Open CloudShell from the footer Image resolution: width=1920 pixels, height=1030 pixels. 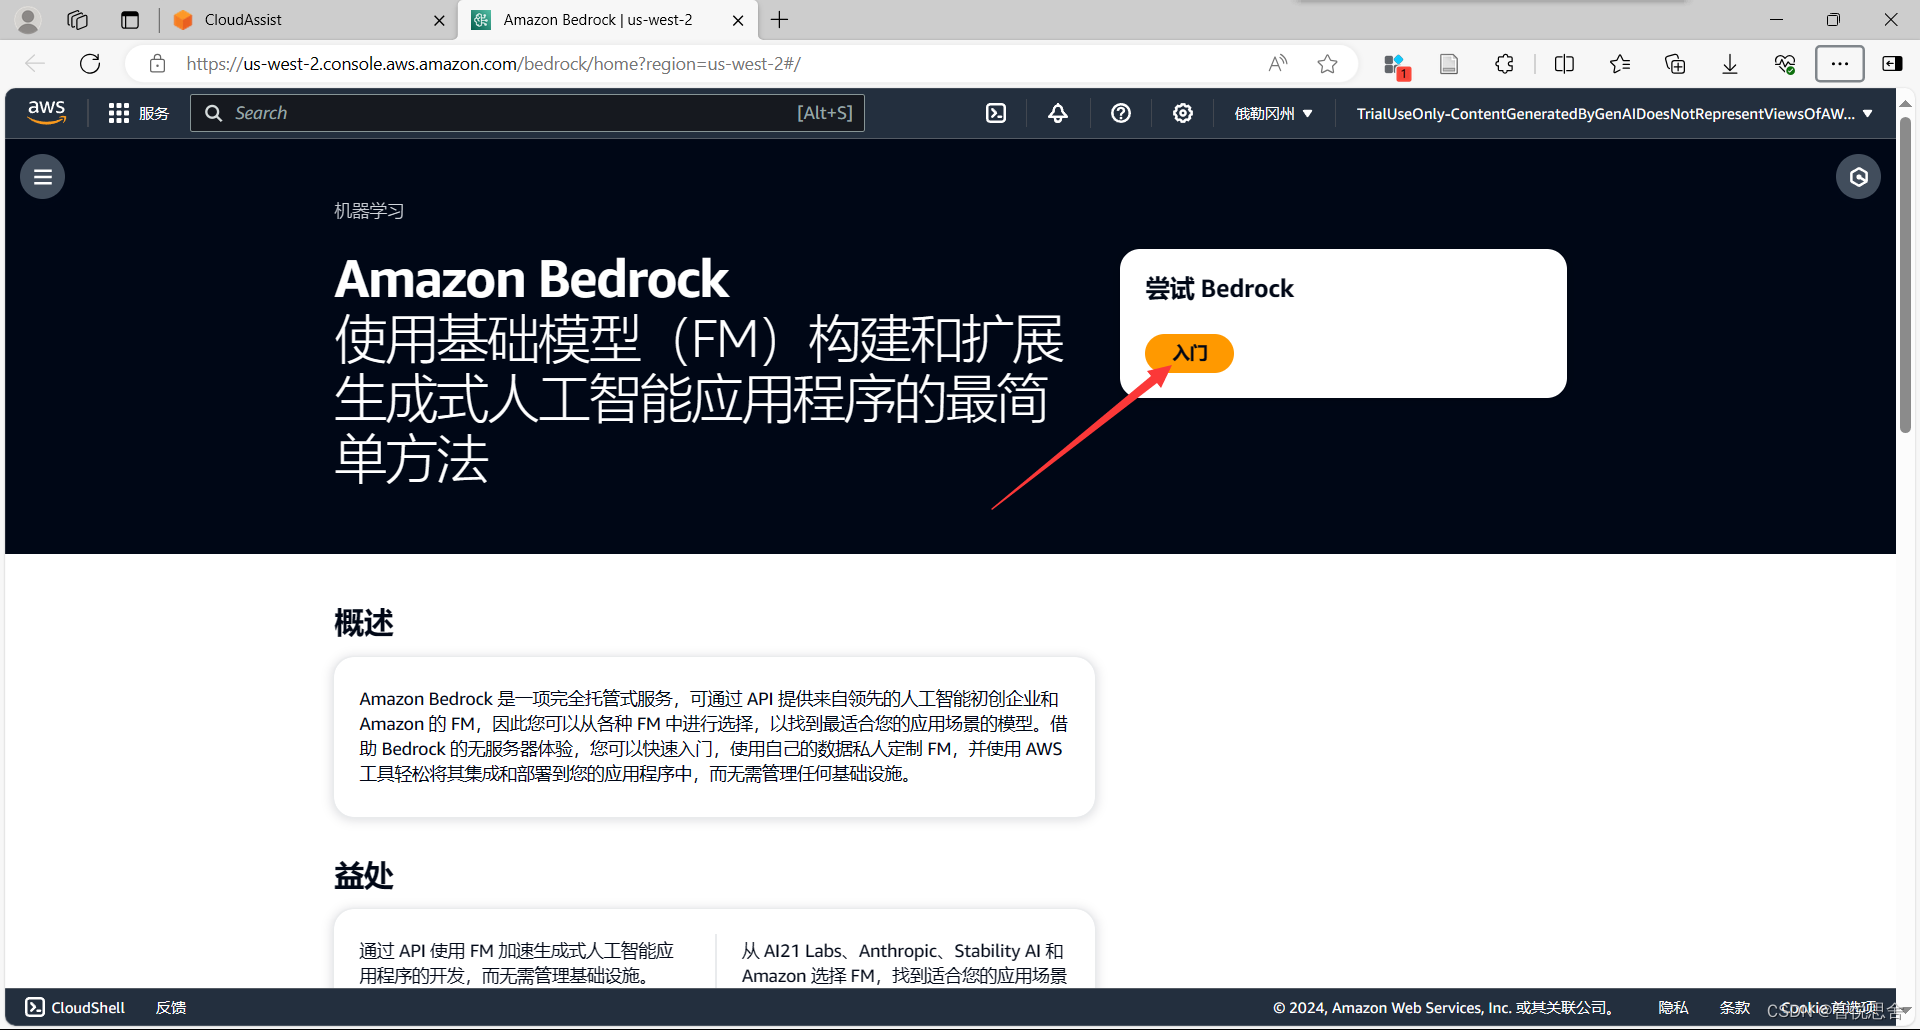[x=75, y=1007]
